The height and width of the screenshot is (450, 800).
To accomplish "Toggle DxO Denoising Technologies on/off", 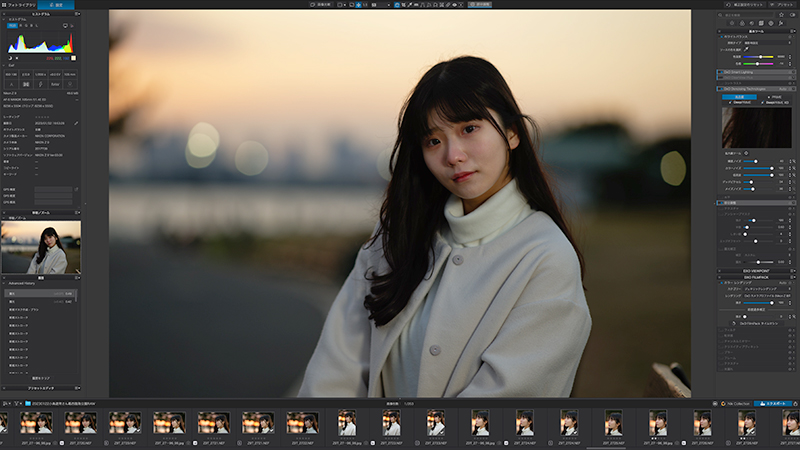I will [x=720, y=89].
